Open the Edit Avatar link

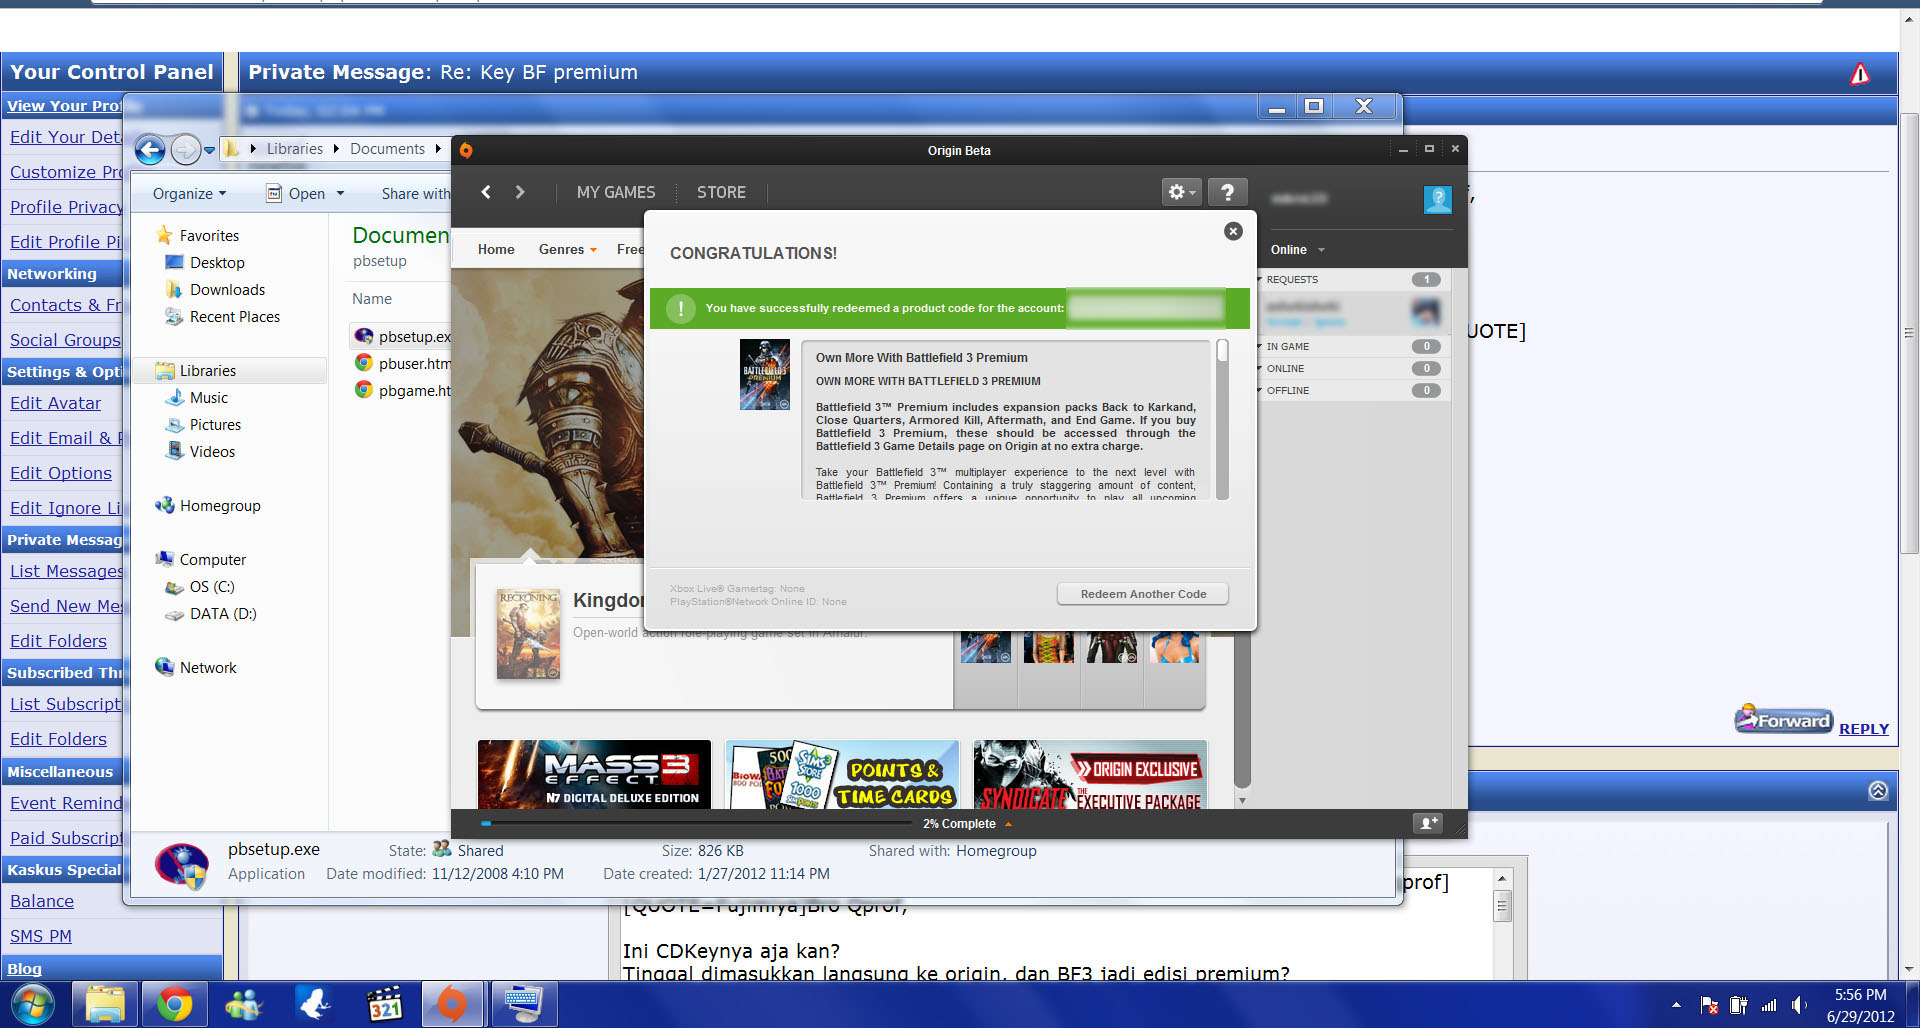55,403
